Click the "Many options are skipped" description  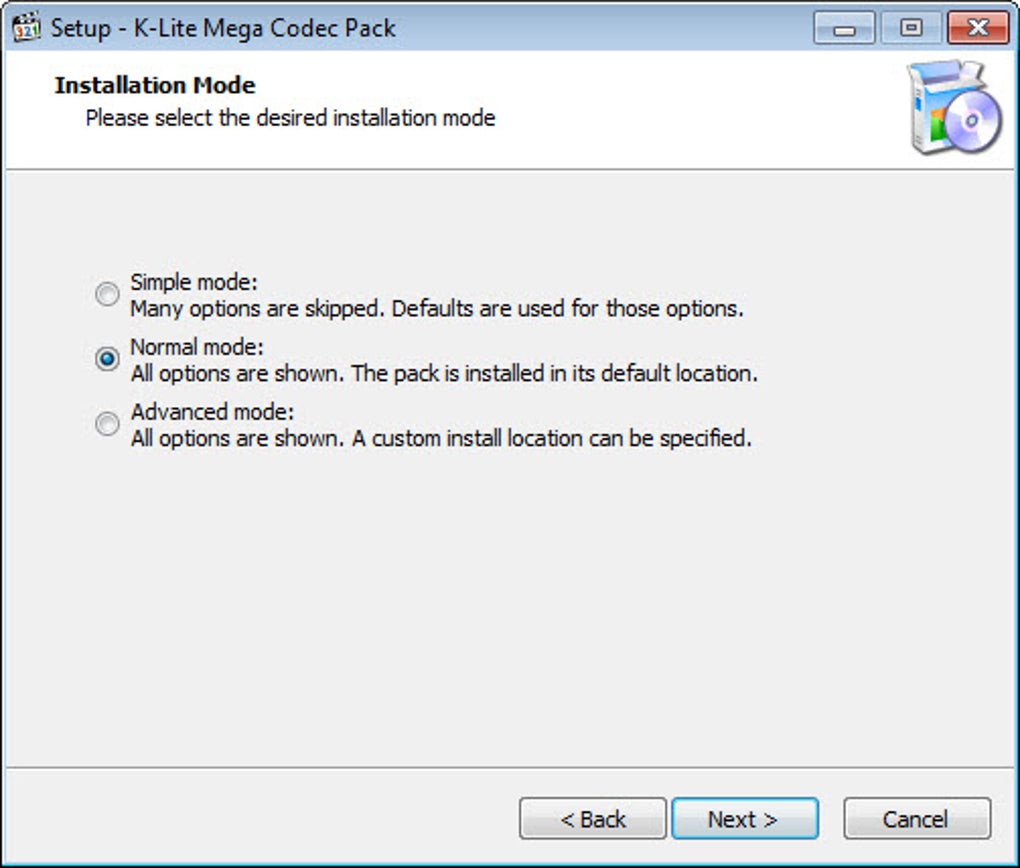click(x=436, y=308)
